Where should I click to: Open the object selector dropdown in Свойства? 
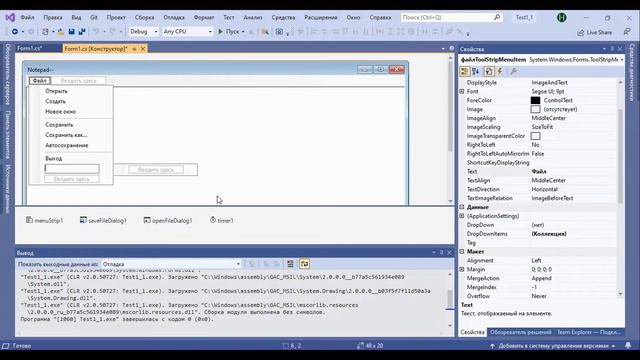[622, 60]
